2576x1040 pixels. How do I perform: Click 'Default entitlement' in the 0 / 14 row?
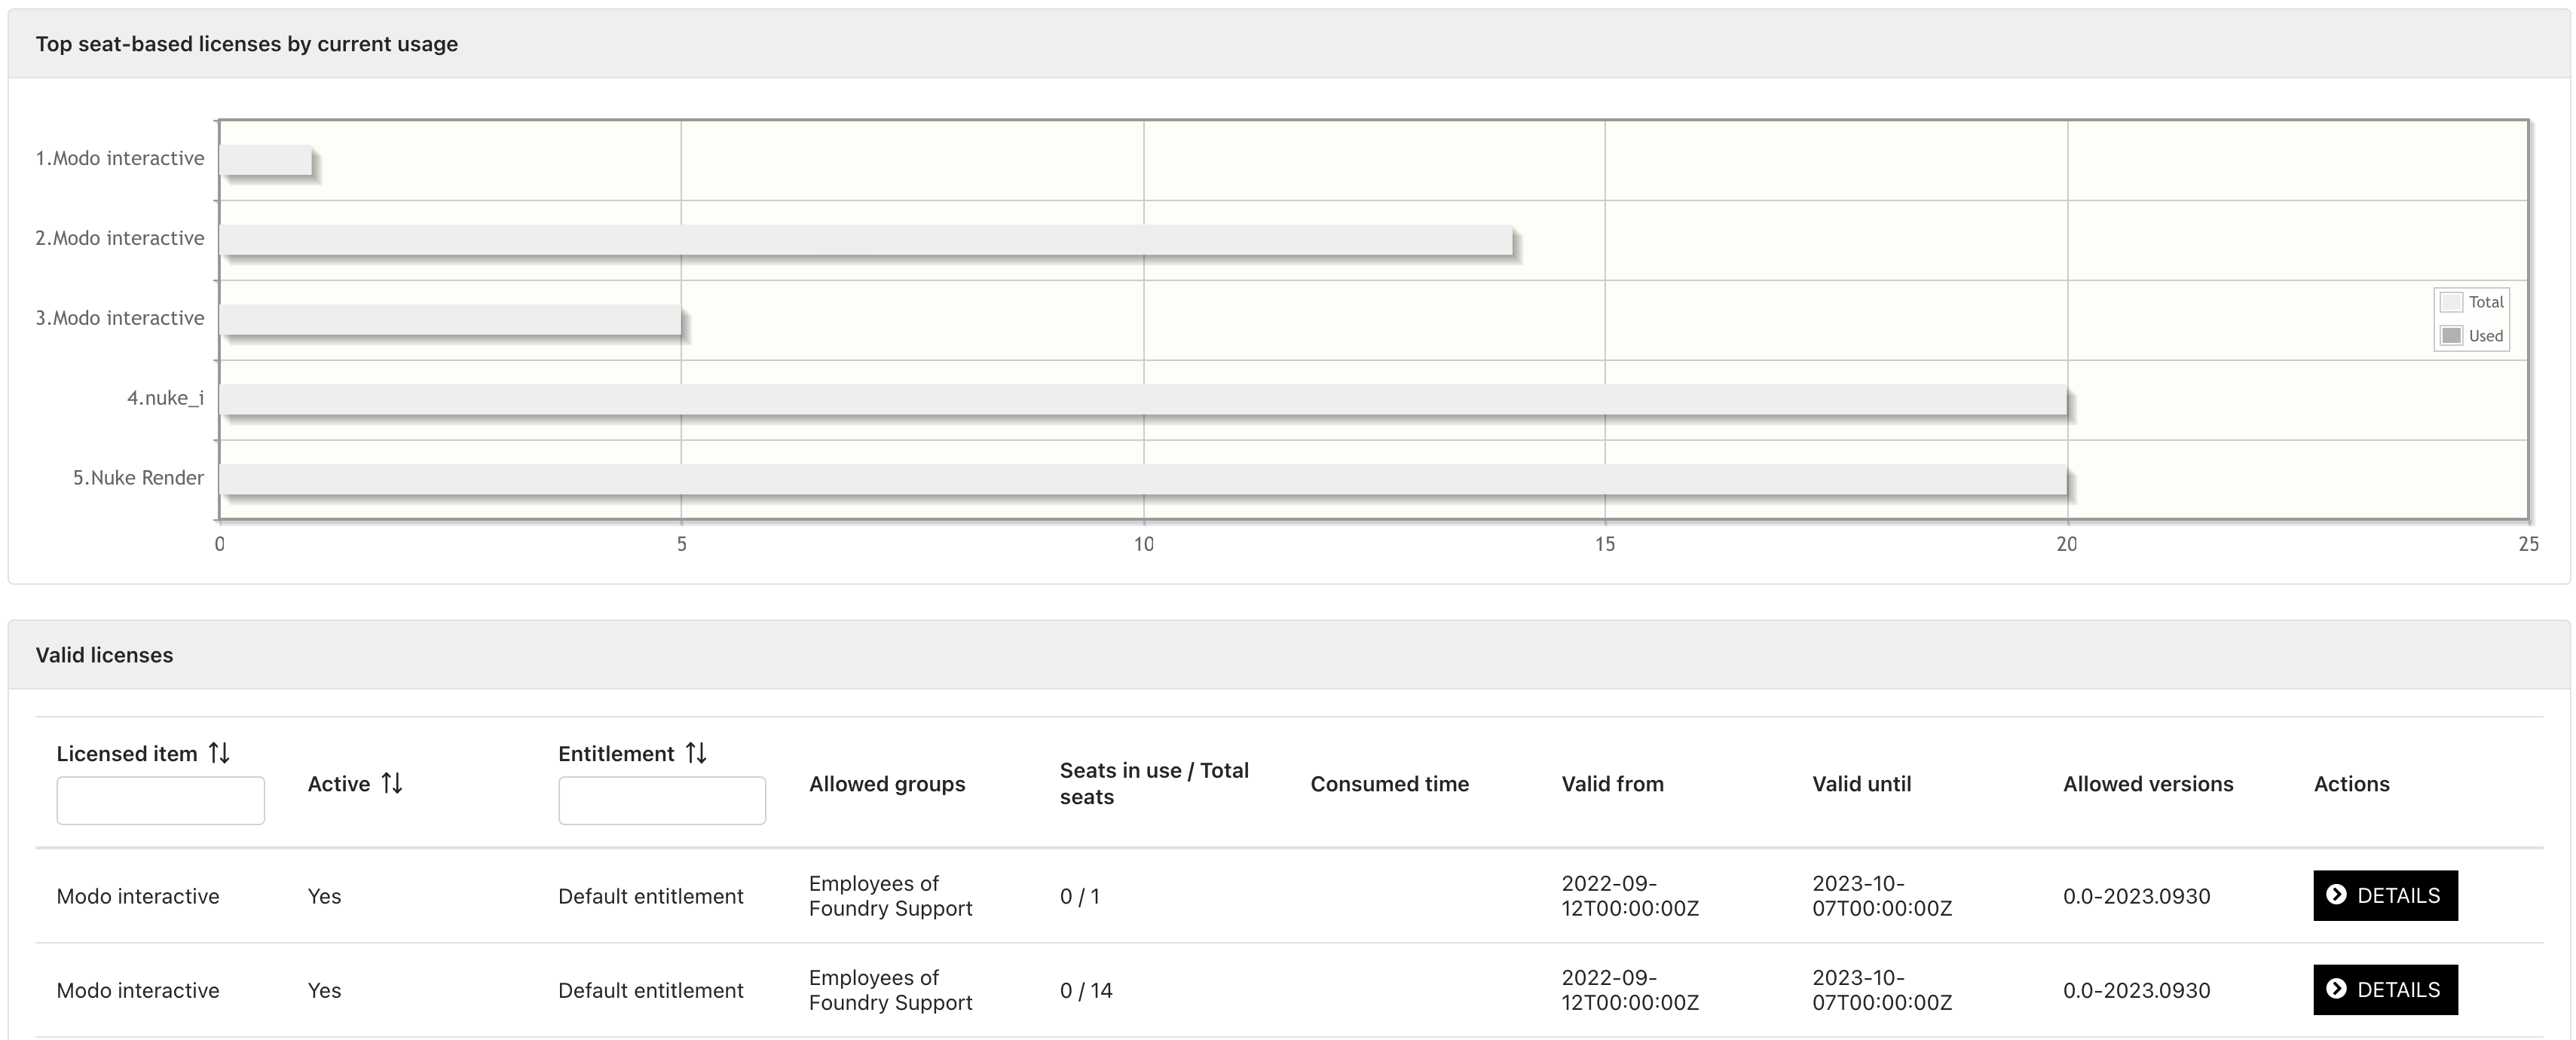point(651,990)
